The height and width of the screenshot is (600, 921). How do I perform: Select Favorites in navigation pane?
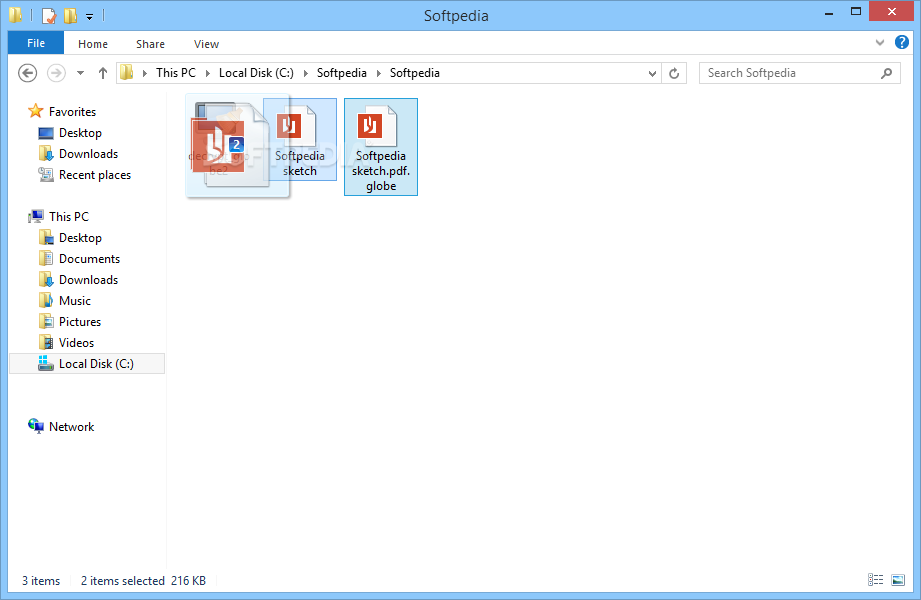[72, 112]
